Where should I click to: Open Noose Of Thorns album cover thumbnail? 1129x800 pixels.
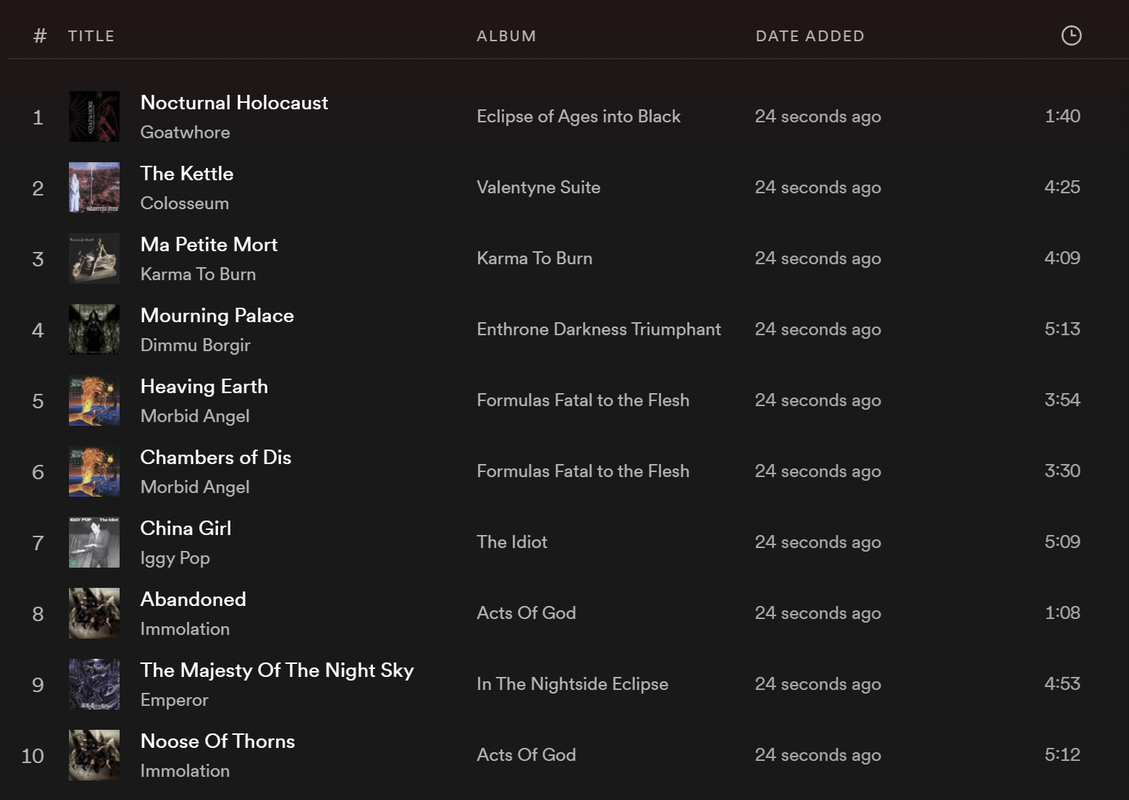tap(94, 755)
